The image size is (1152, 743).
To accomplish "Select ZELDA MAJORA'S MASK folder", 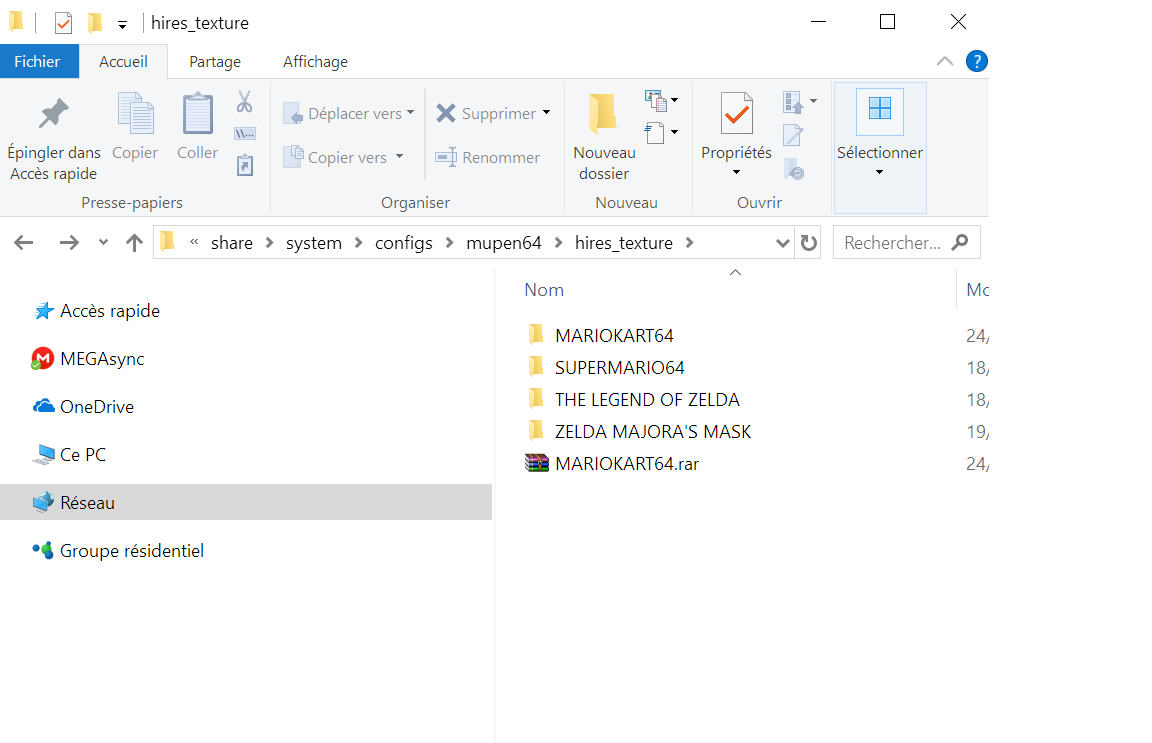I will pyautogui.click(x=652, y=431).
